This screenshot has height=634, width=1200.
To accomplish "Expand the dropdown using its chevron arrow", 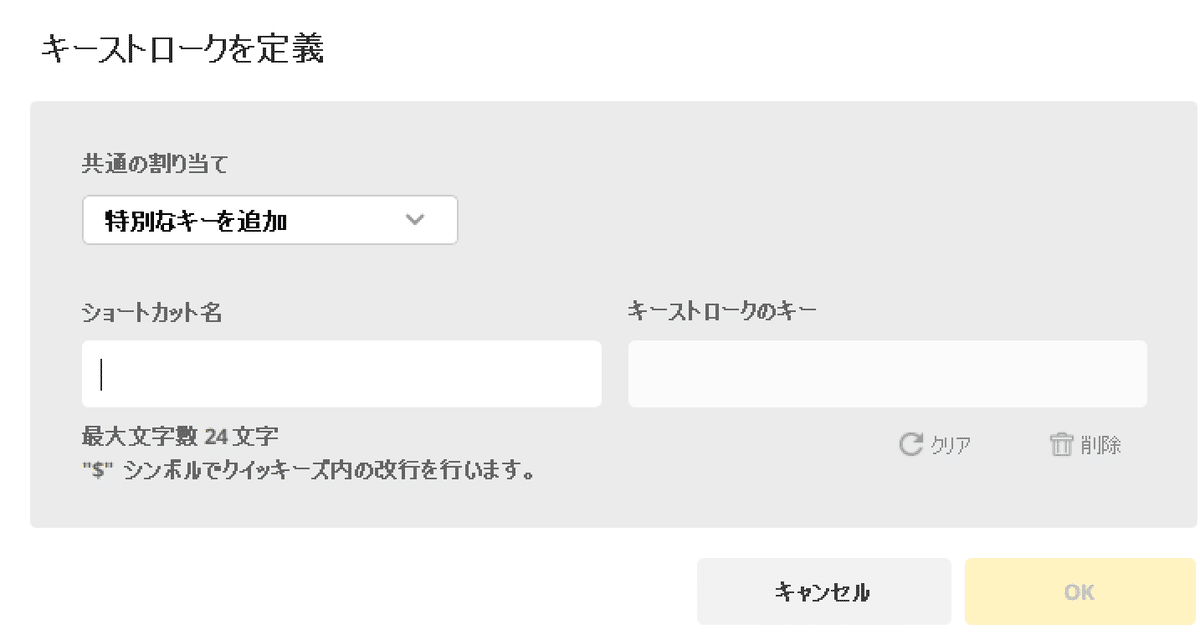I will click(x=416, y=220).
